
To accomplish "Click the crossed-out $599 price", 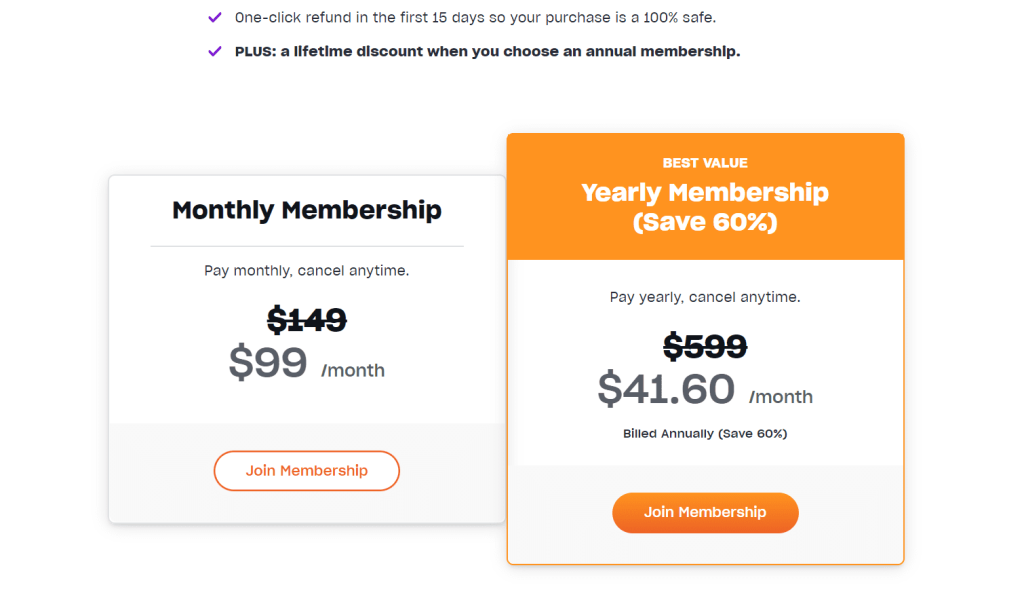I will pos(705,346).
